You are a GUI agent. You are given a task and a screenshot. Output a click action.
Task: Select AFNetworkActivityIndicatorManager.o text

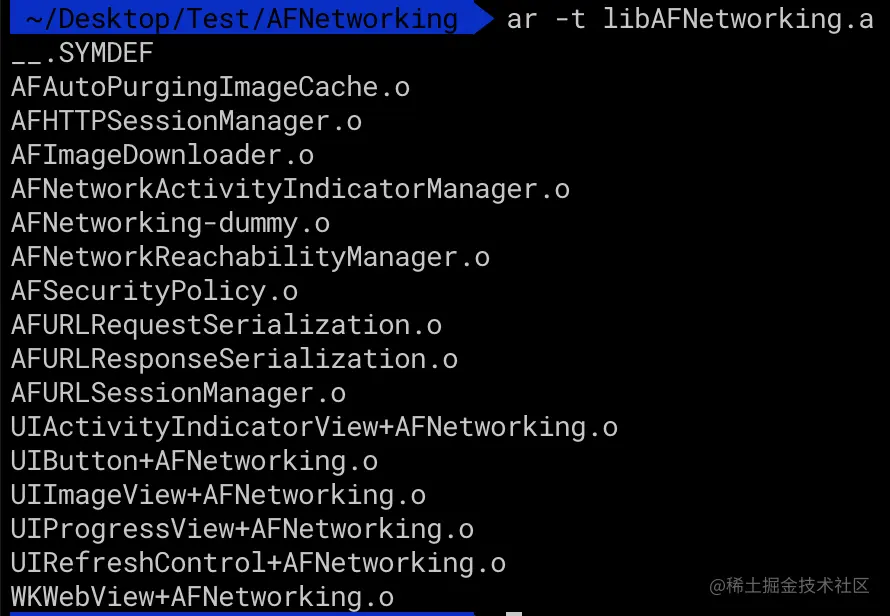pyautogui.click(x=290, y=189)
